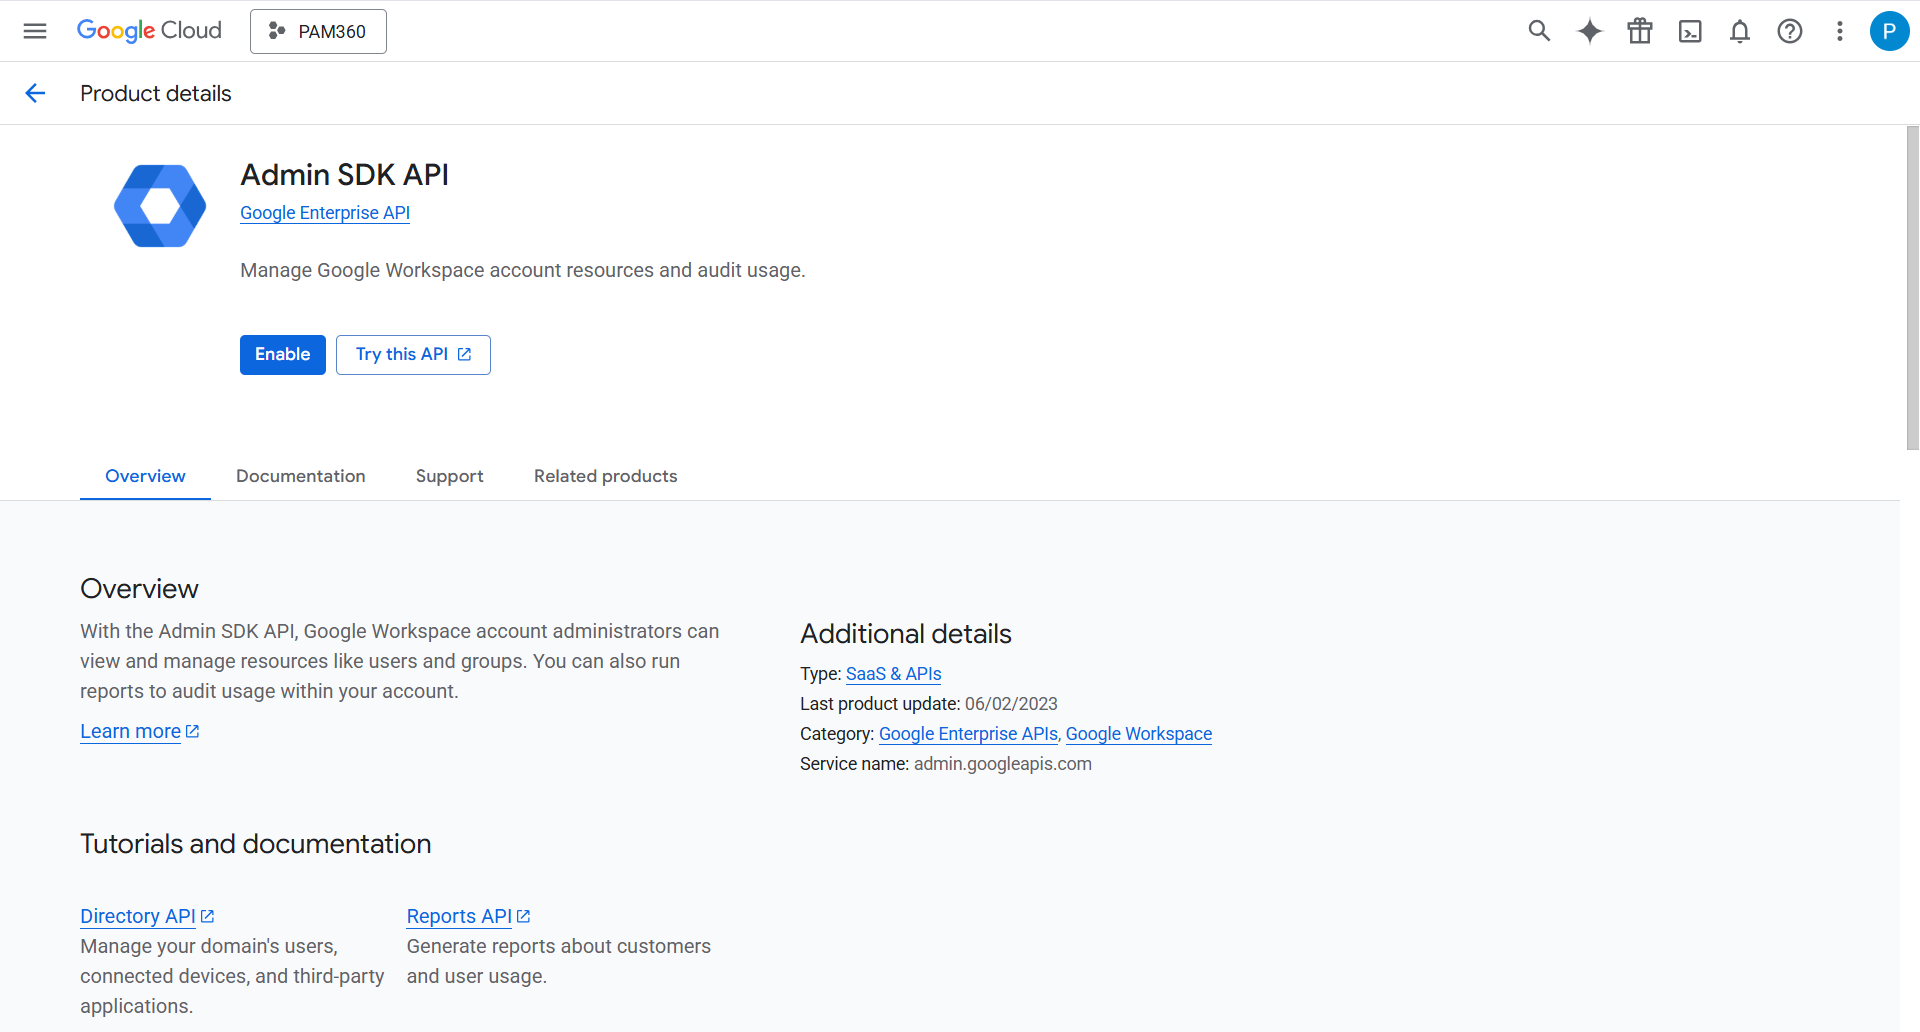Open the Related products tab
This screenshot has width=1920, height=1032.
point(605,476)
